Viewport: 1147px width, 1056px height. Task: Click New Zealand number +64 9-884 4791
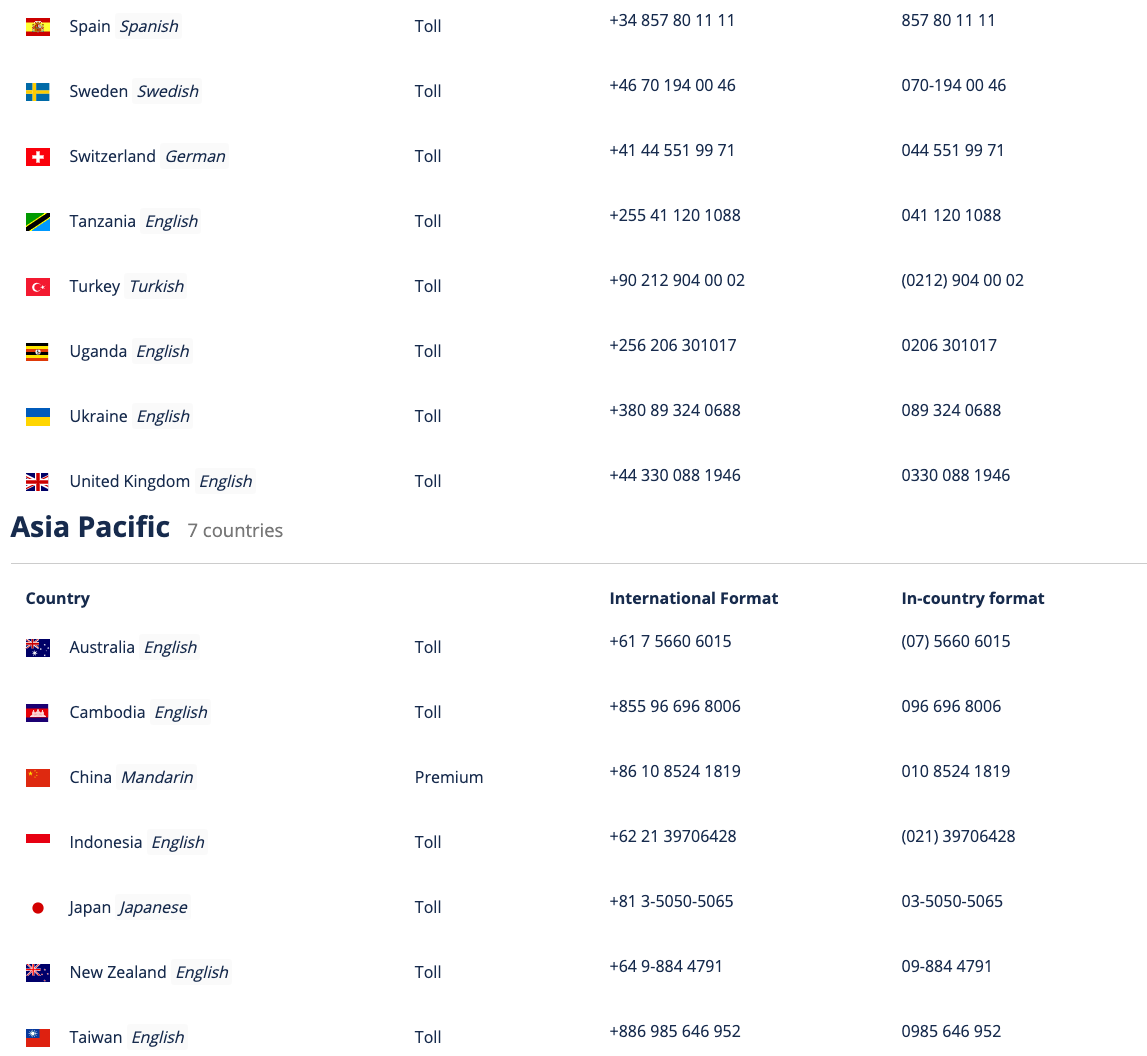666,967
